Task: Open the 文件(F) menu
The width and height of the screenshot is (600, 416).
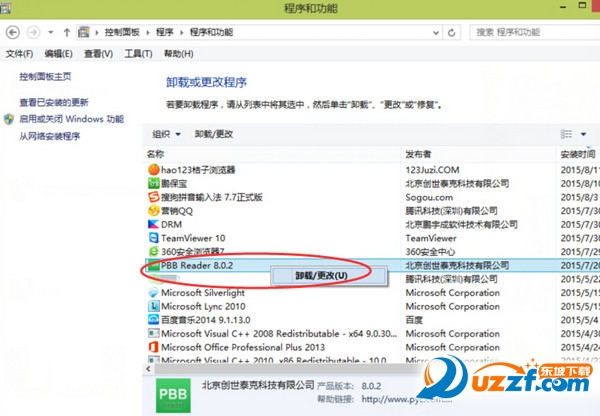Action: click(x=20, y=53)
